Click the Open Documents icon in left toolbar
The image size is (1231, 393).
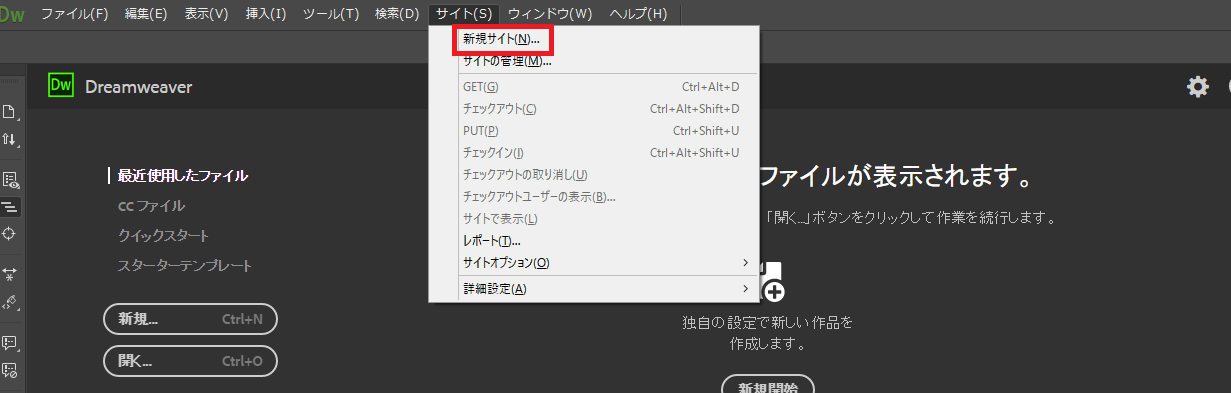click(9, 112)
